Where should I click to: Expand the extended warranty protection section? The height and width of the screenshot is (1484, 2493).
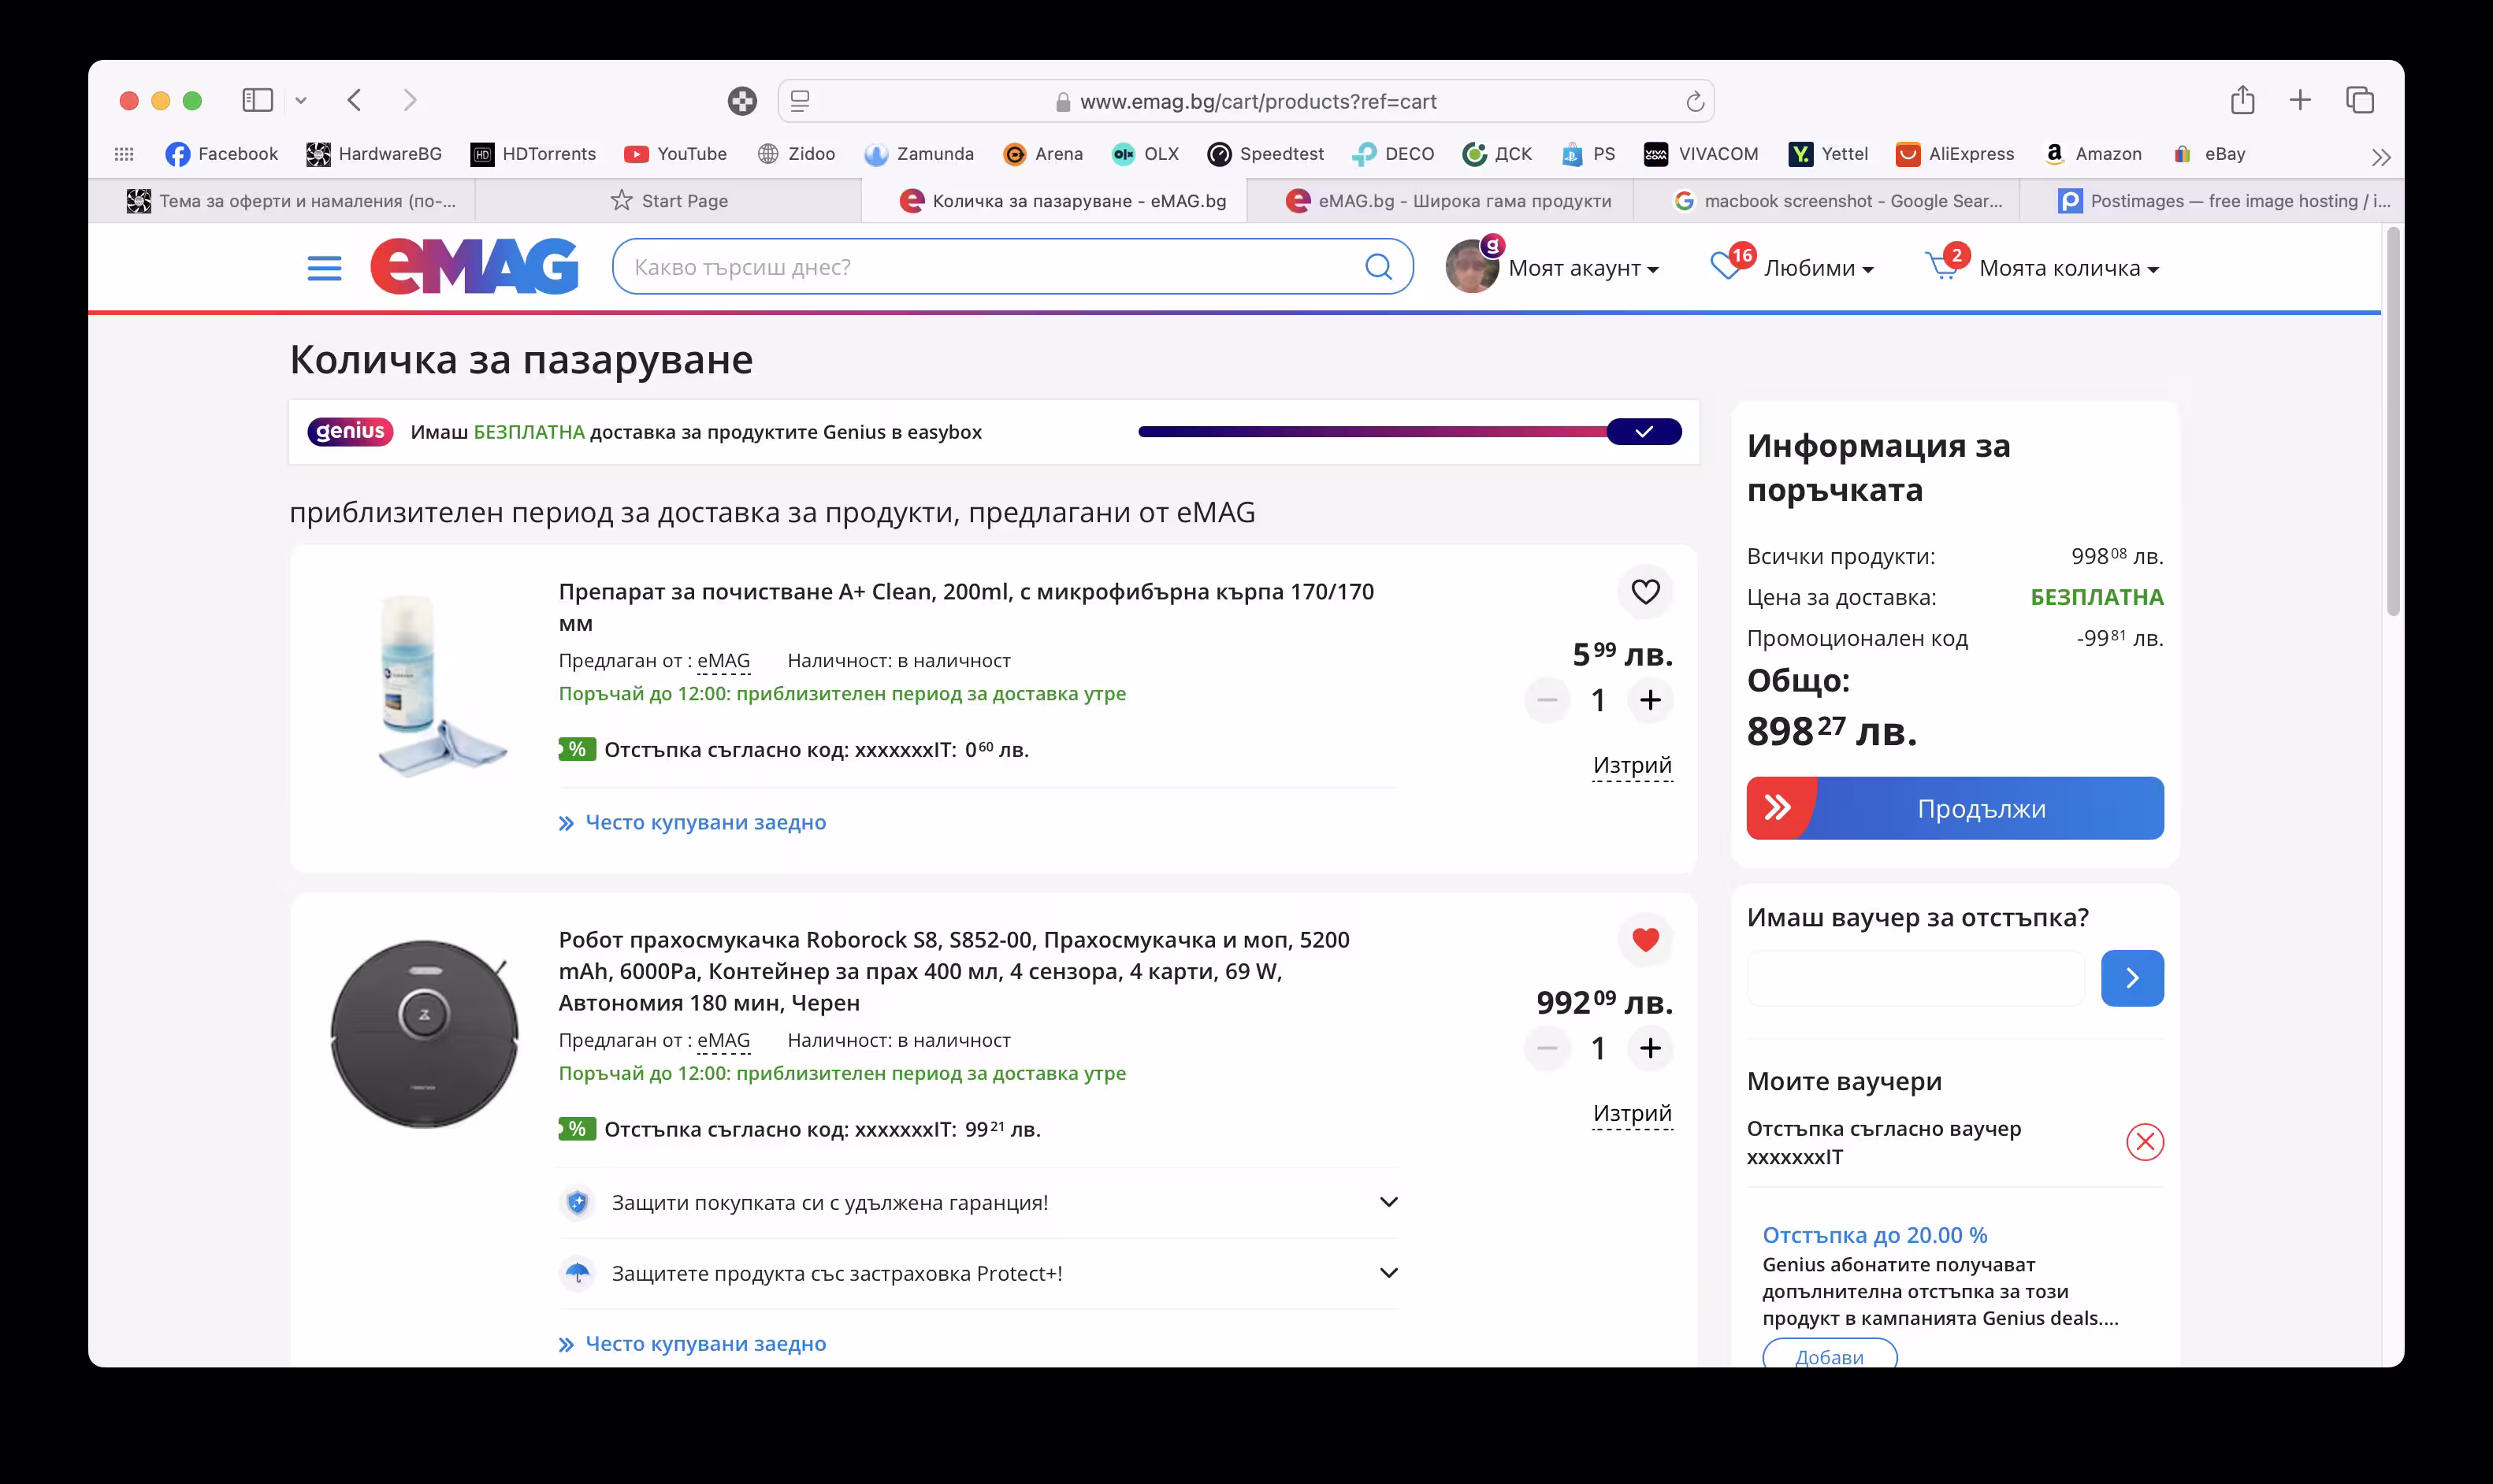(1388, 1202)
